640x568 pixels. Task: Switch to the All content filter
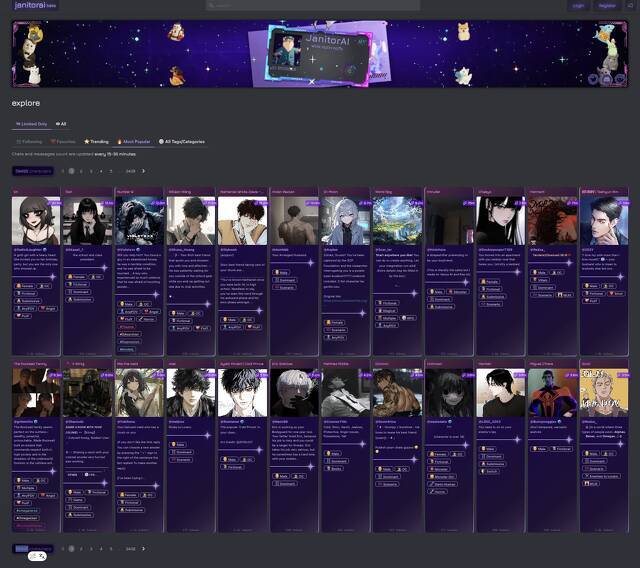(61, 124)
